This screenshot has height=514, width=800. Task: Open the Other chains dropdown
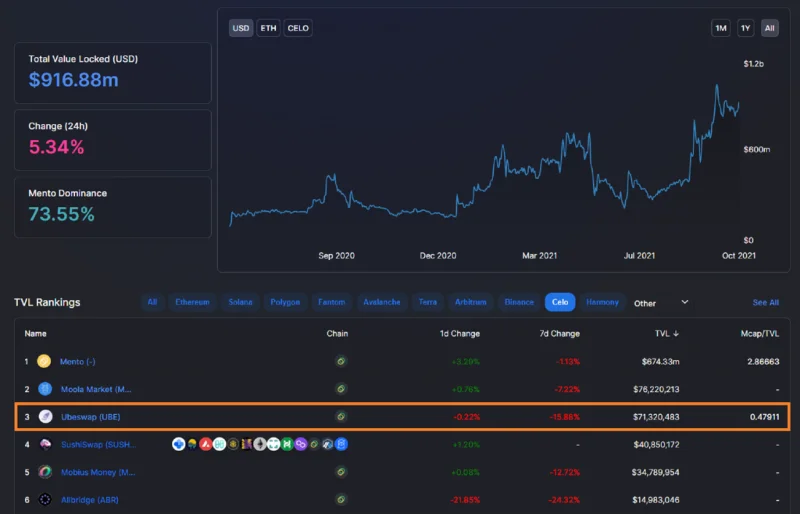click(x=661, y=303)
